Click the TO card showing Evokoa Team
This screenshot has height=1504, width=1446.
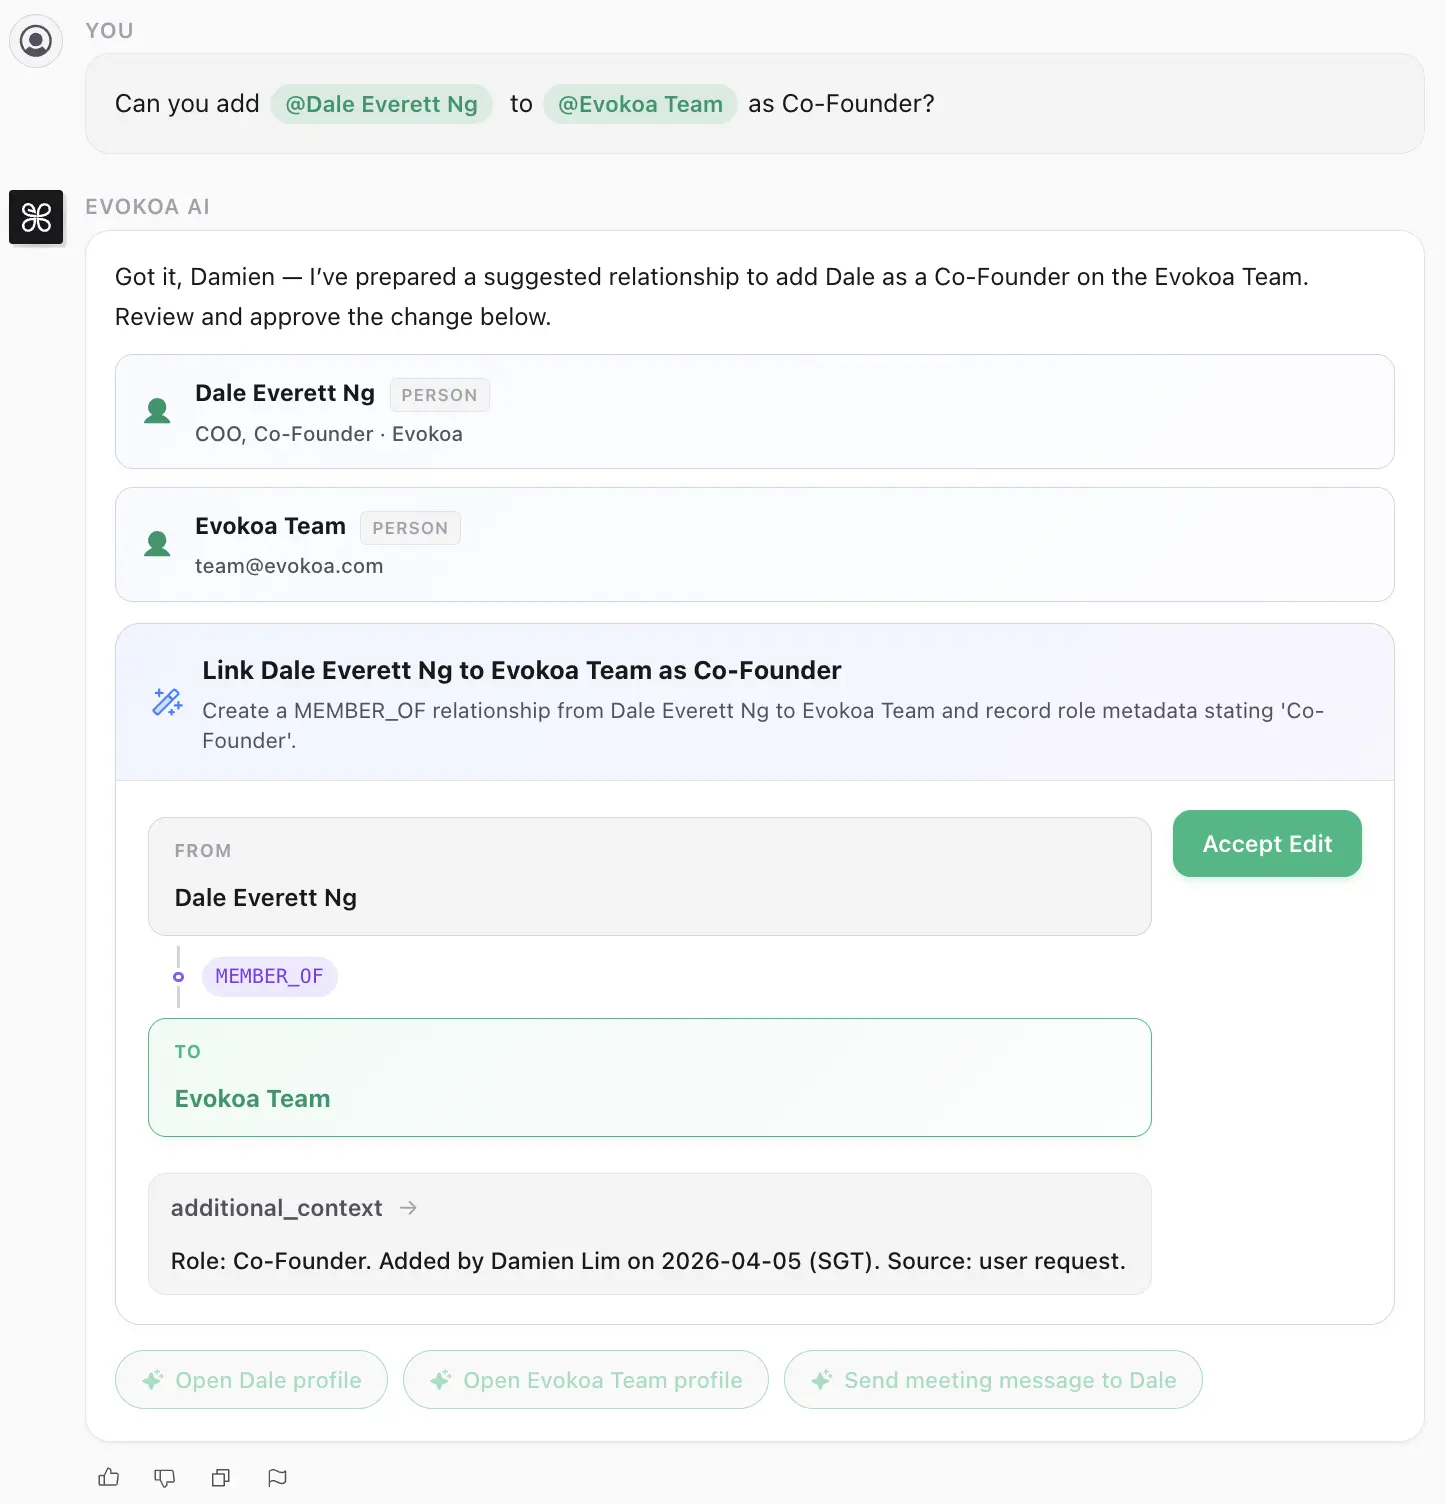click(x=649, y=1078)
